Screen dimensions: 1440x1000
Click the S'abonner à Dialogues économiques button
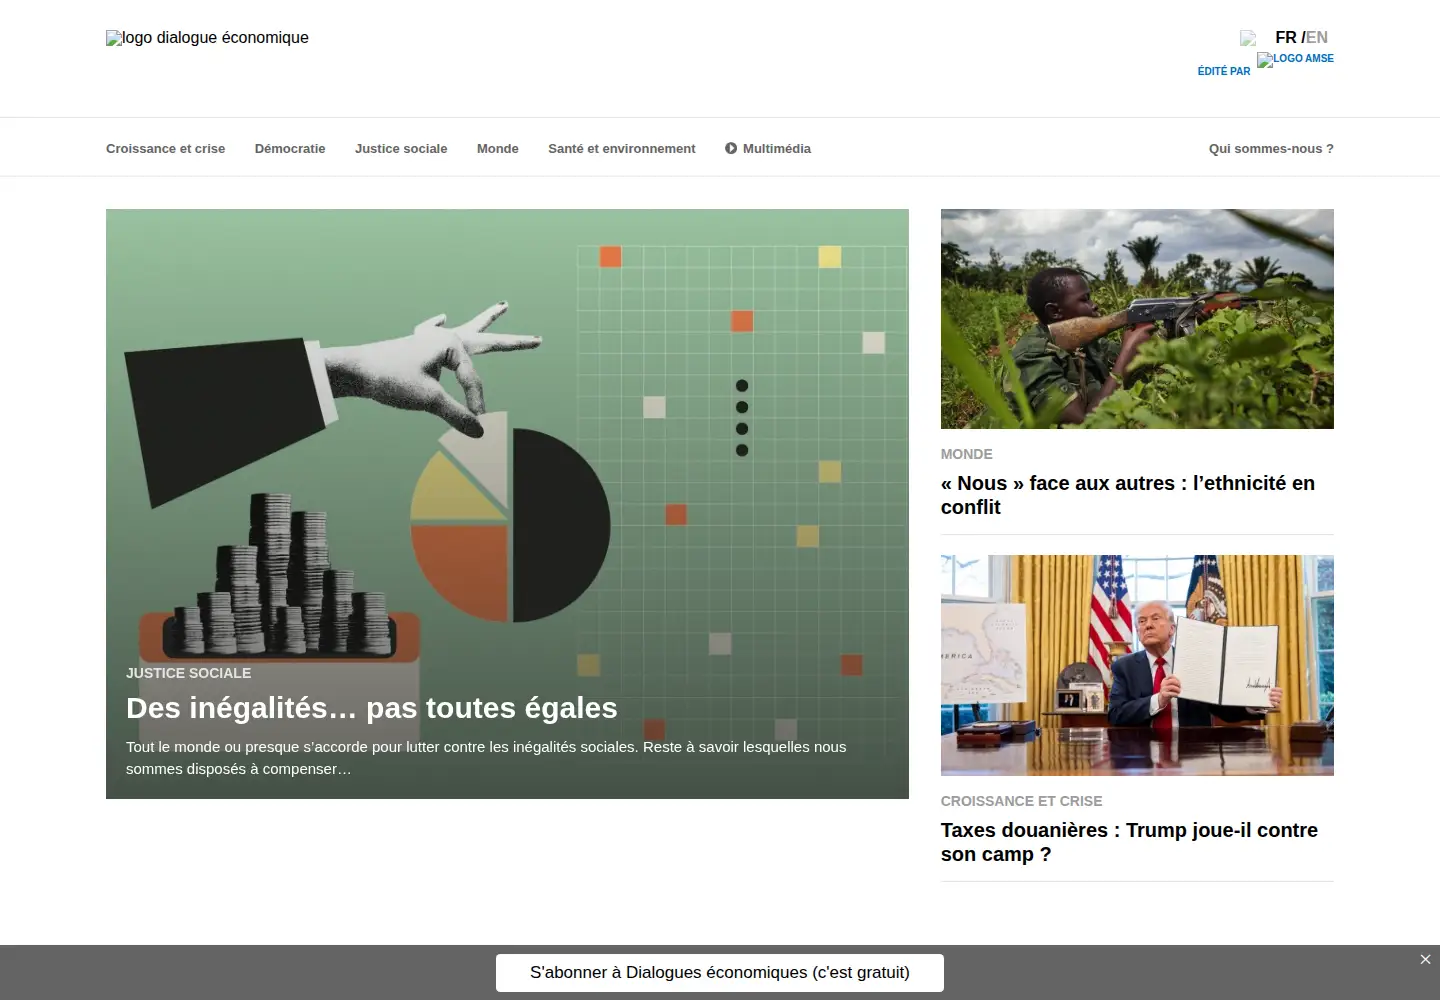[720, 973]
